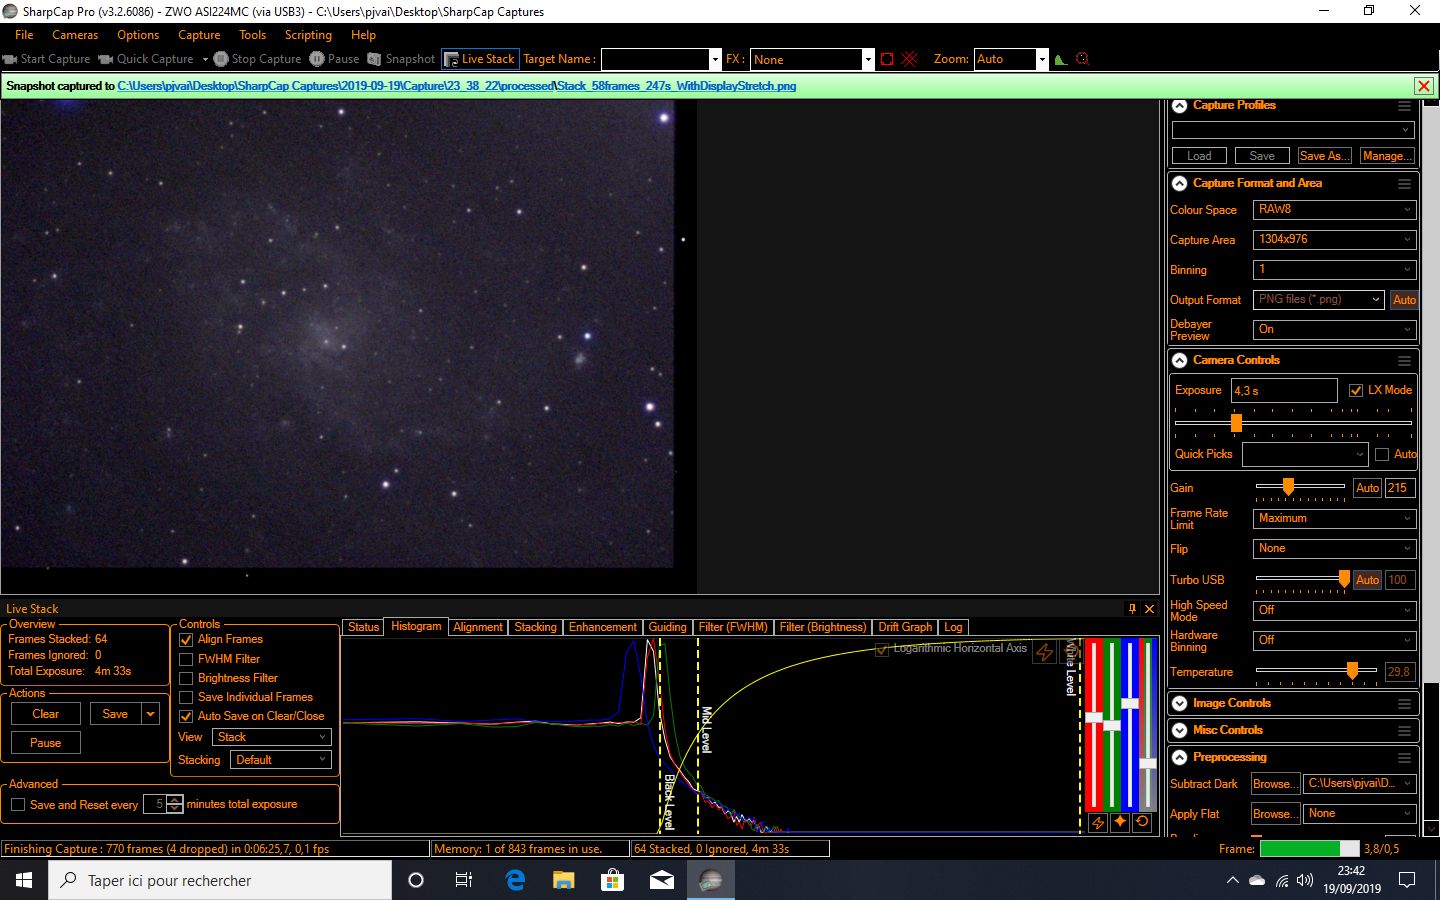This screenshot has width=1440, height=900.
Task: Toggle the red reticule crosshair overlay icon
Action: (909, 59)
